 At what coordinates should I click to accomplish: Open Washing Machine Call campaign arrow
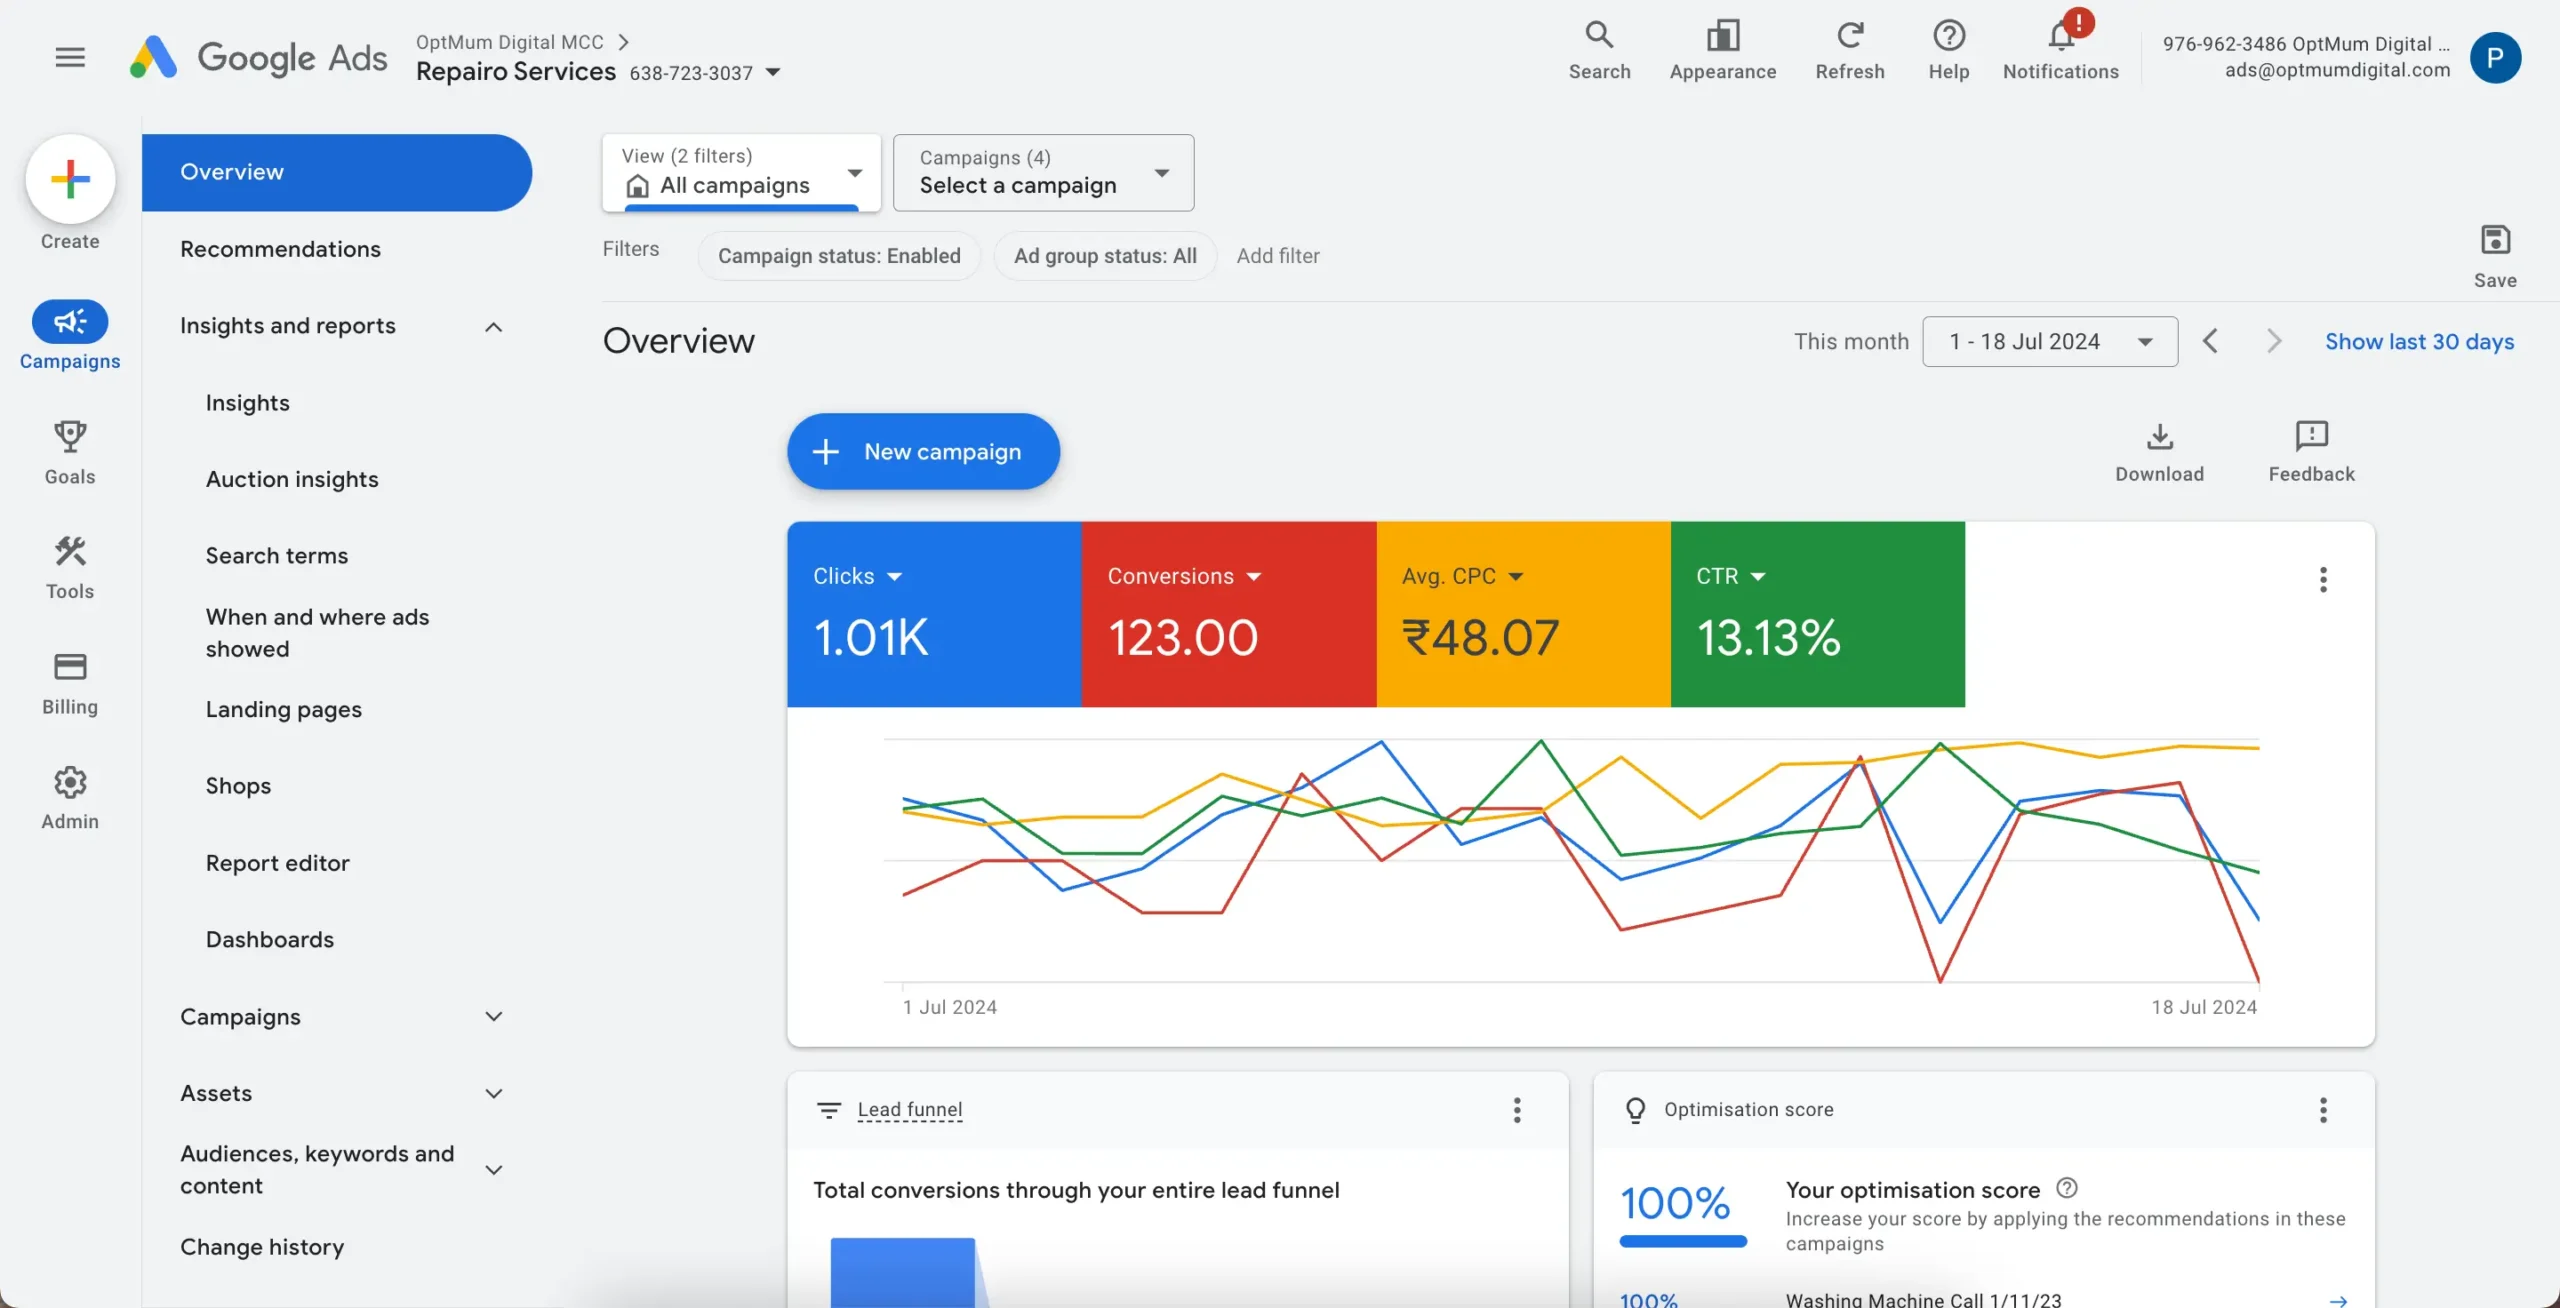click(2337, 1300)
